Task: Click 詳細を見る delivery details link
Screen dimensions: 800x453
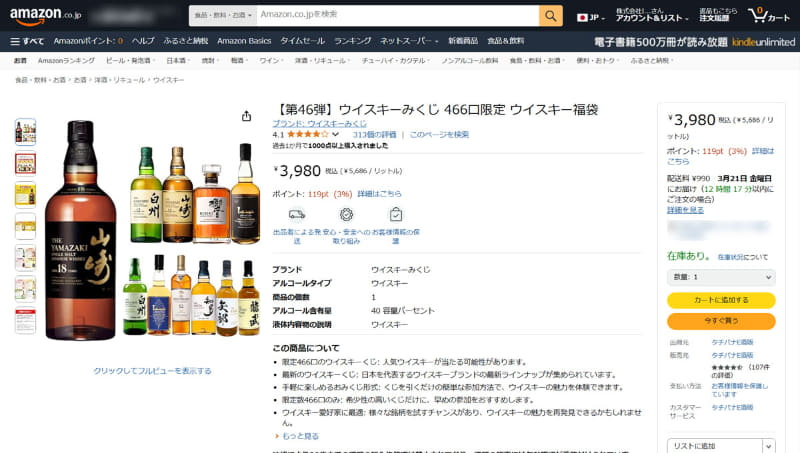Action: click(x=685, y=210)
